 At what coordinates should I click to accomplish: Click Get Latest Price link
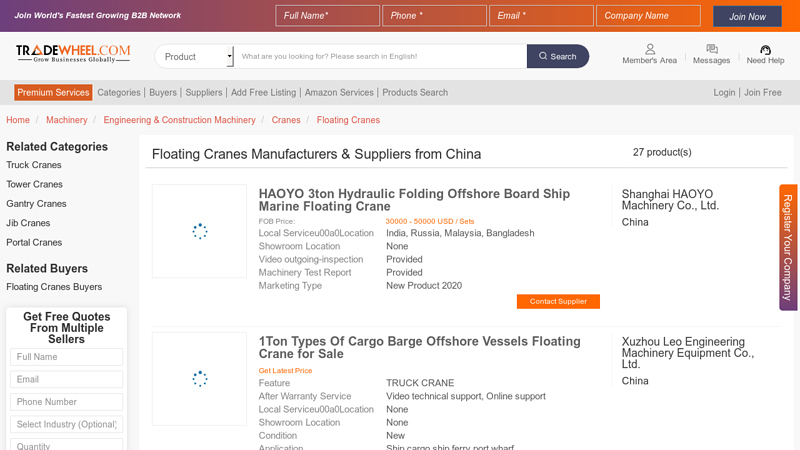click(x=285, y=370)
